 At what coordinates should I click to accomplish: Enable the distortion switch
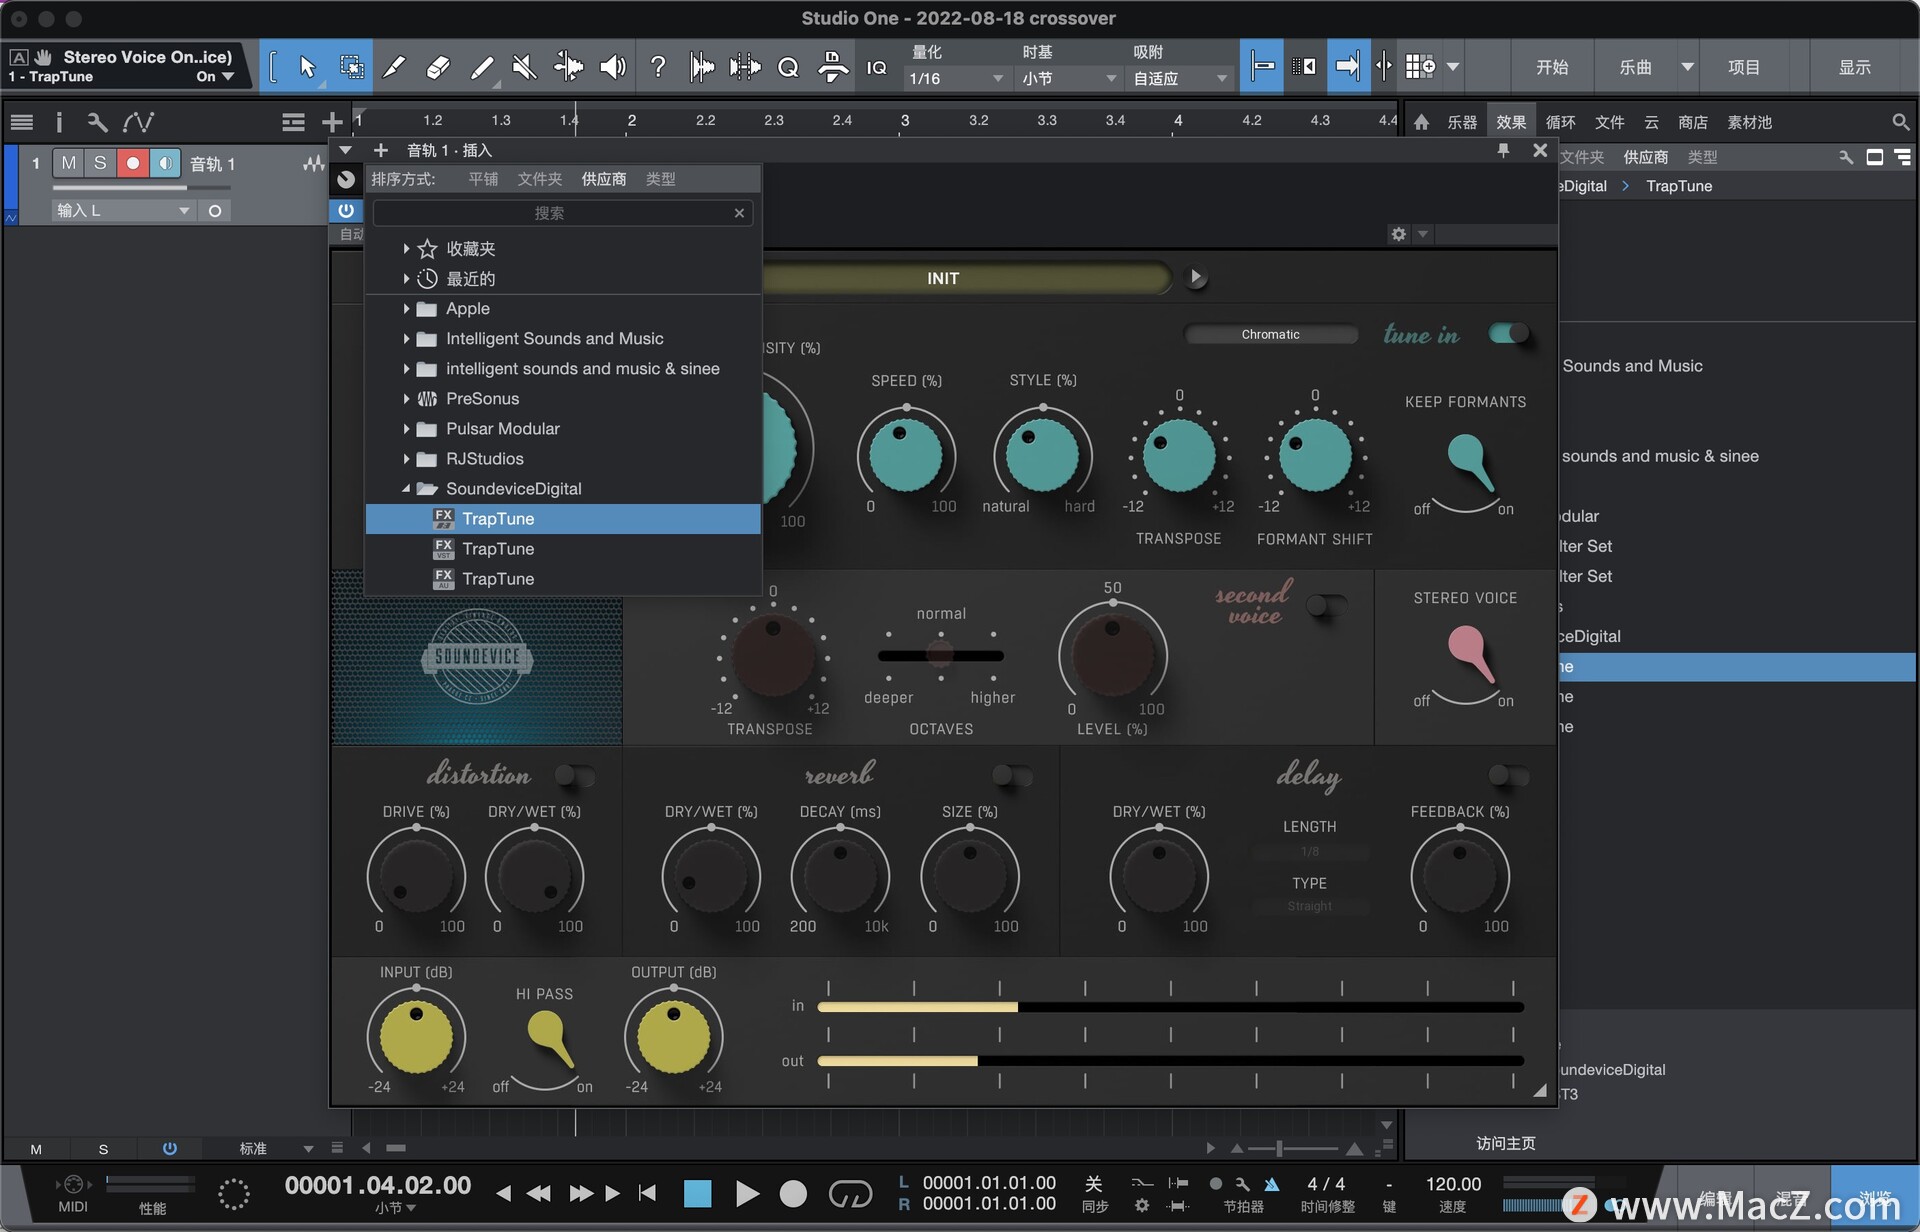tap(575, 775)
